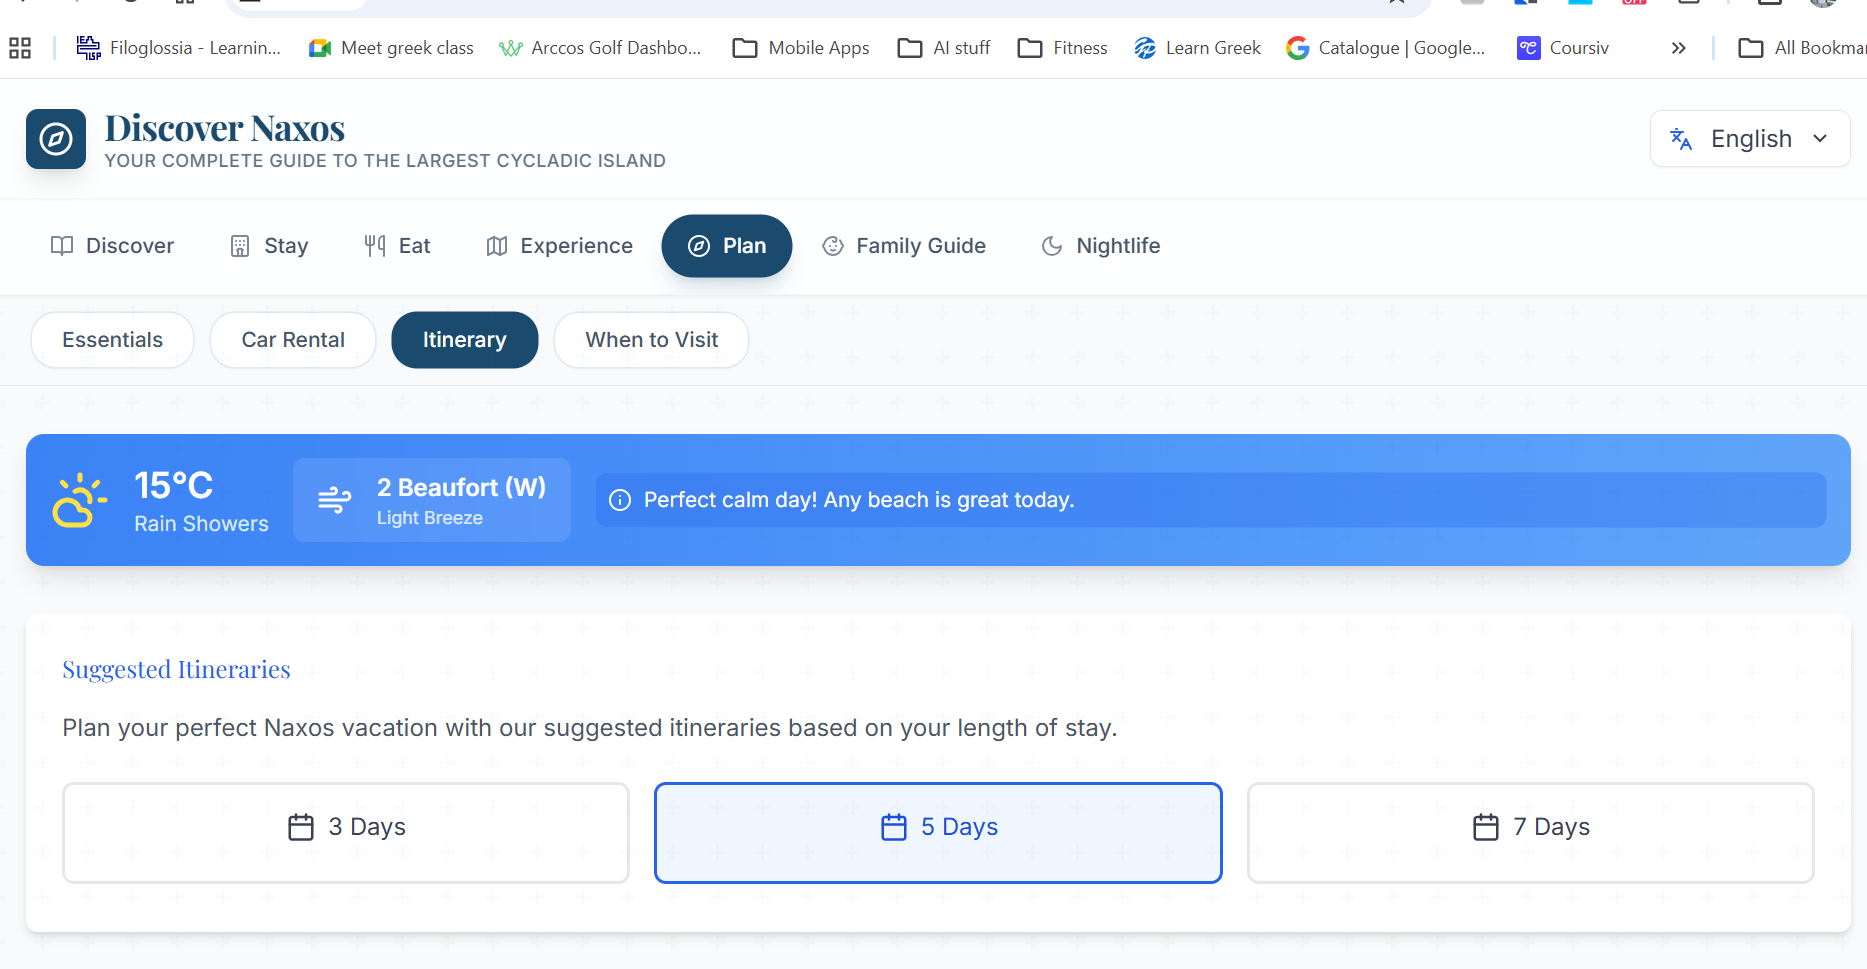Click the rain showers weather icon
Viewport: 1867px width, 969px height.
pyautogui.click(x=79, y=500)
